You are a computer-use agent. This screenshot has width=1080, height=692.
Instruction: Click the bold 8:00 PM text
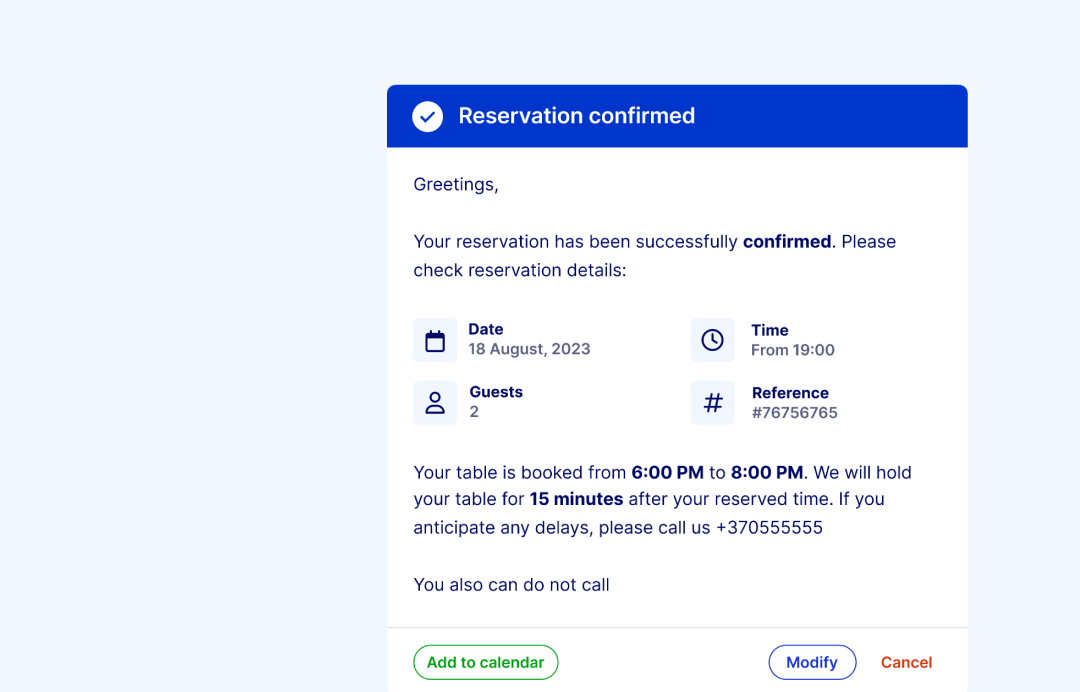[x=767, y=472]
